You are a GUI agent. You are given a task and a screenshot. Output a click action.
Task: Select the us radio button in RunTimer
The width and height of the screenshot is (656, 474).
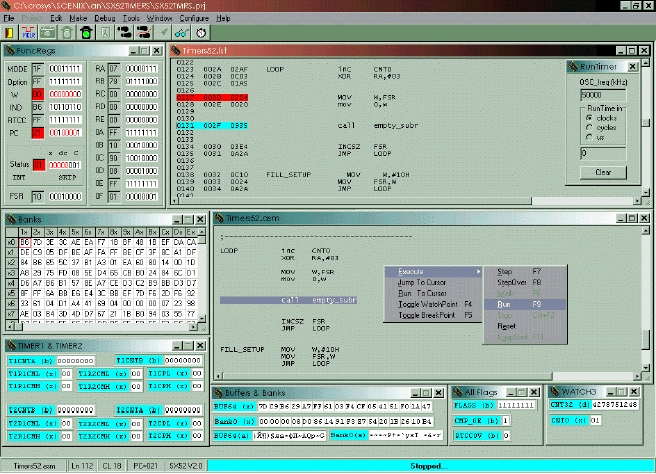[x=589, y=137]
